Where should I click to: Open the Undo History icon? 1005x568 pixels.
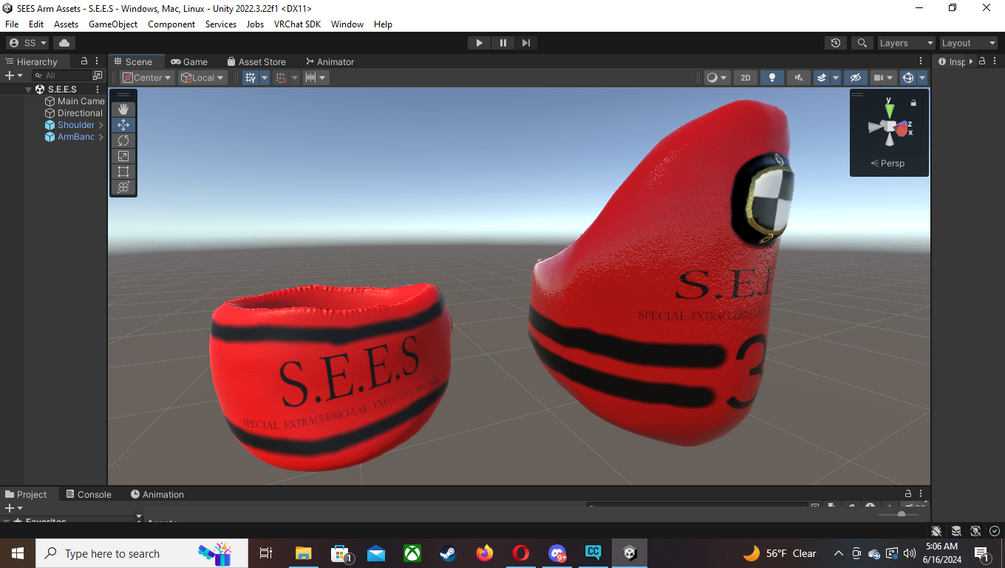pos(835,43)
